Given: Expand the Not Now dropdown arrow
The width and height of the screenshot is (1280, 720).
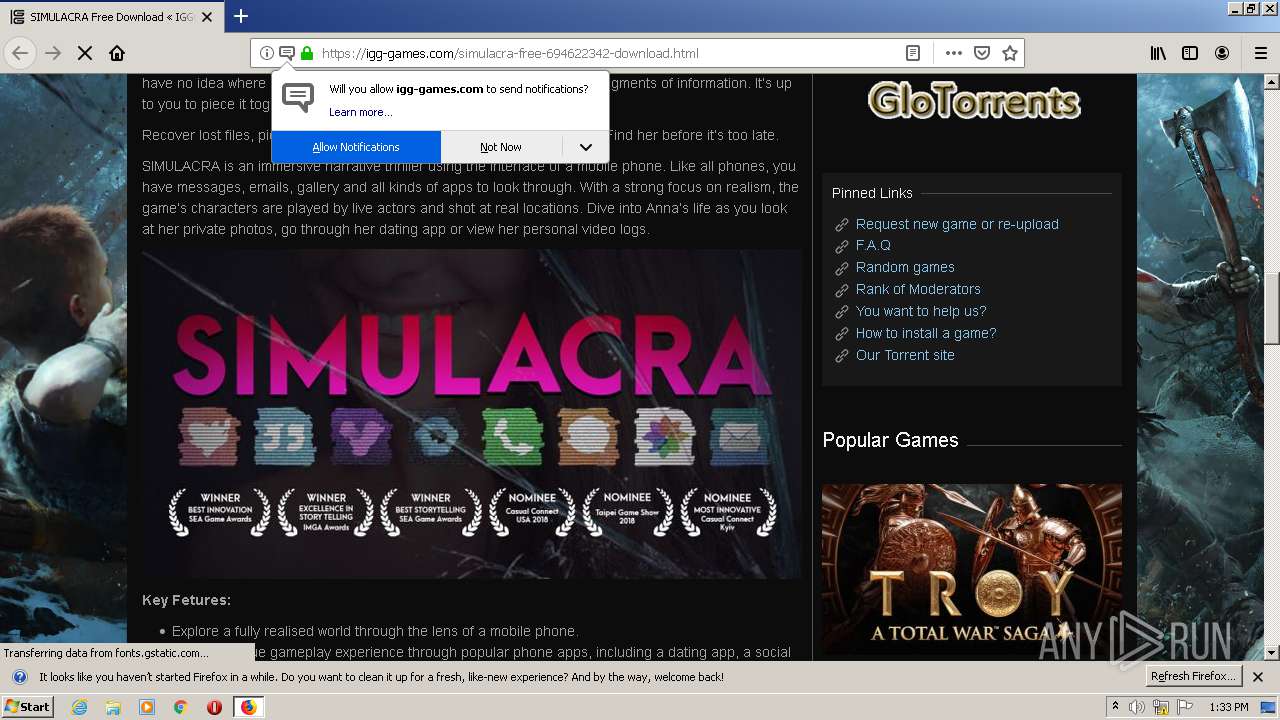Looking at the screenshot, I should [x=586, y=147].
